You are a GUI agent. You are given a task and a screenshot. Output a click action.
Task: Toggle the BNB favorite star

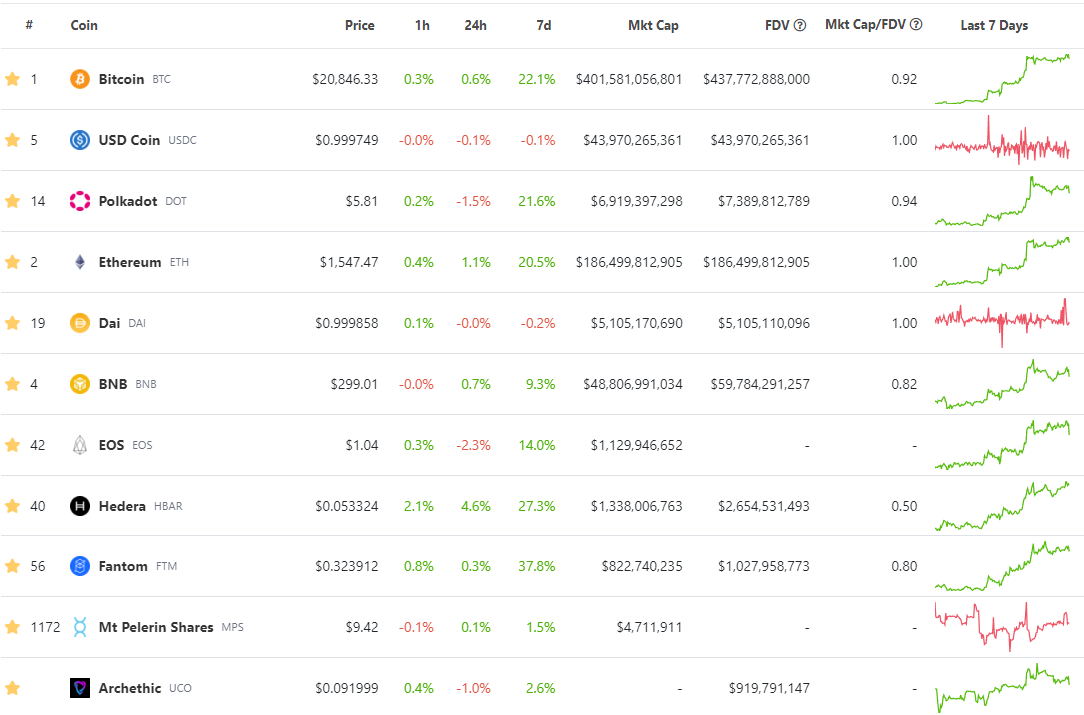tap(12, 384)
